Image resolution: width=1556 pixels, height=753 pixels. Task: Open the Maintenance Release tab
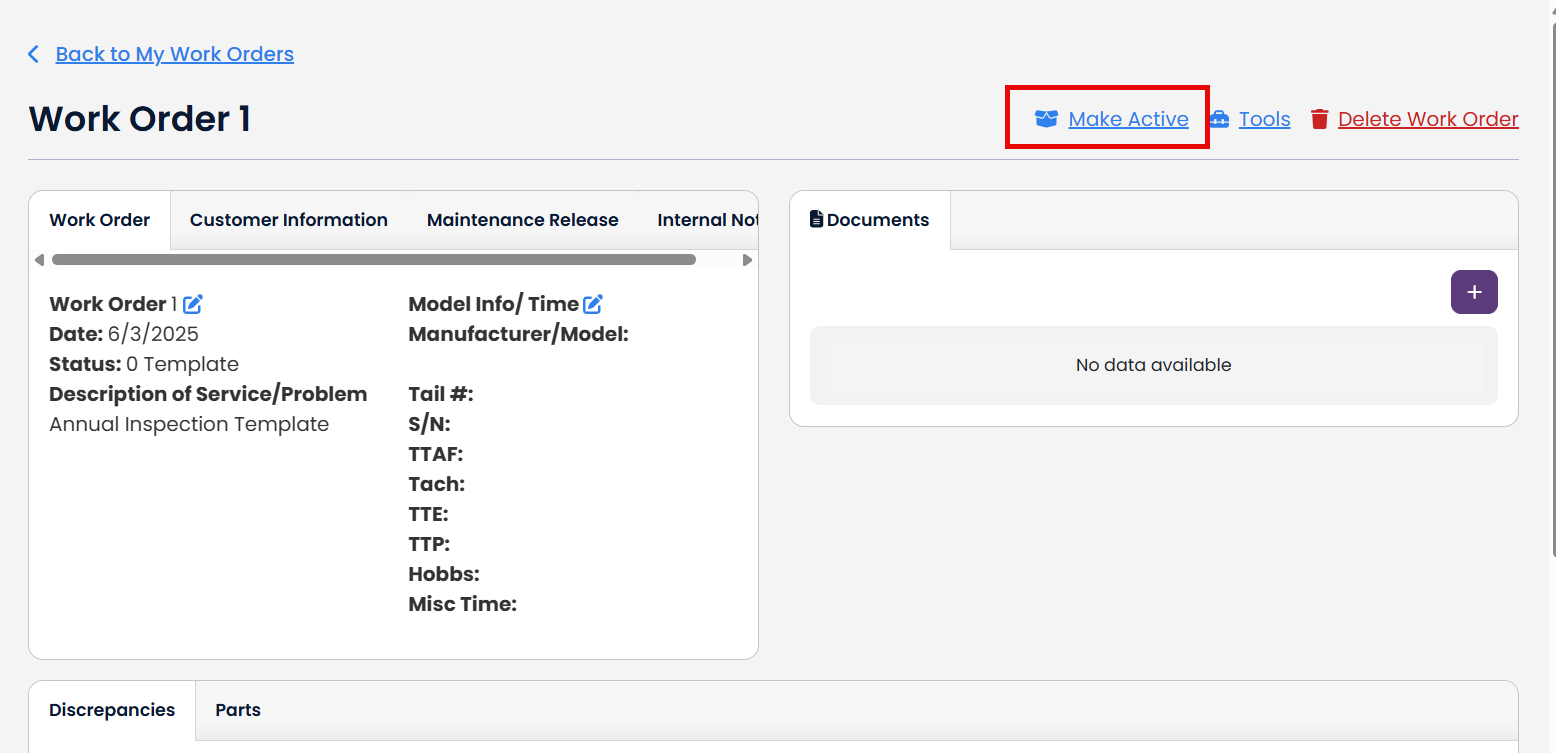point(522,220)
